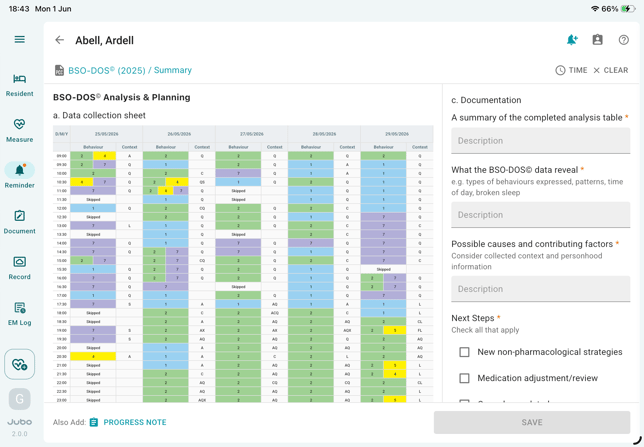Open resident profile clipboard icon
Viewport: 644px width, 447px height.
tap(597, 40)
